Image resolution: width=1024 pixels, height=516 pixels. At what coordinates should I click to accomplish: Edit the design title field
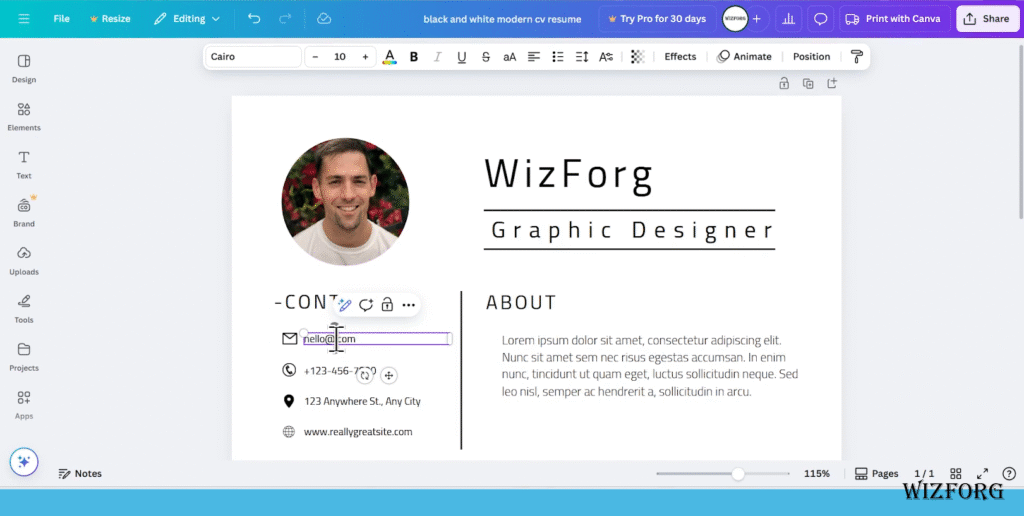tap(502, 19)
